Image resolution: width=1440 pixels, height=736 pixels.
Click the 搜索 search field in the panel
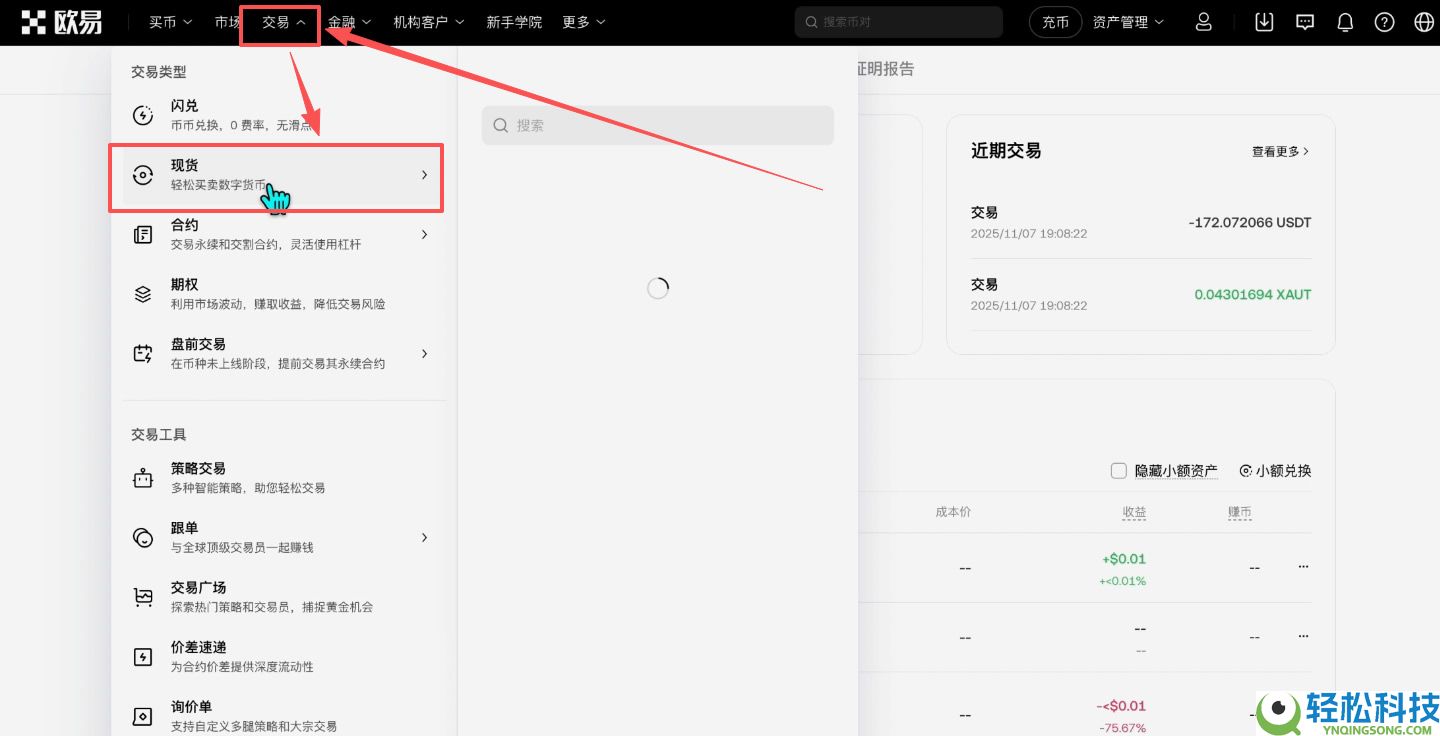(657, 125)
